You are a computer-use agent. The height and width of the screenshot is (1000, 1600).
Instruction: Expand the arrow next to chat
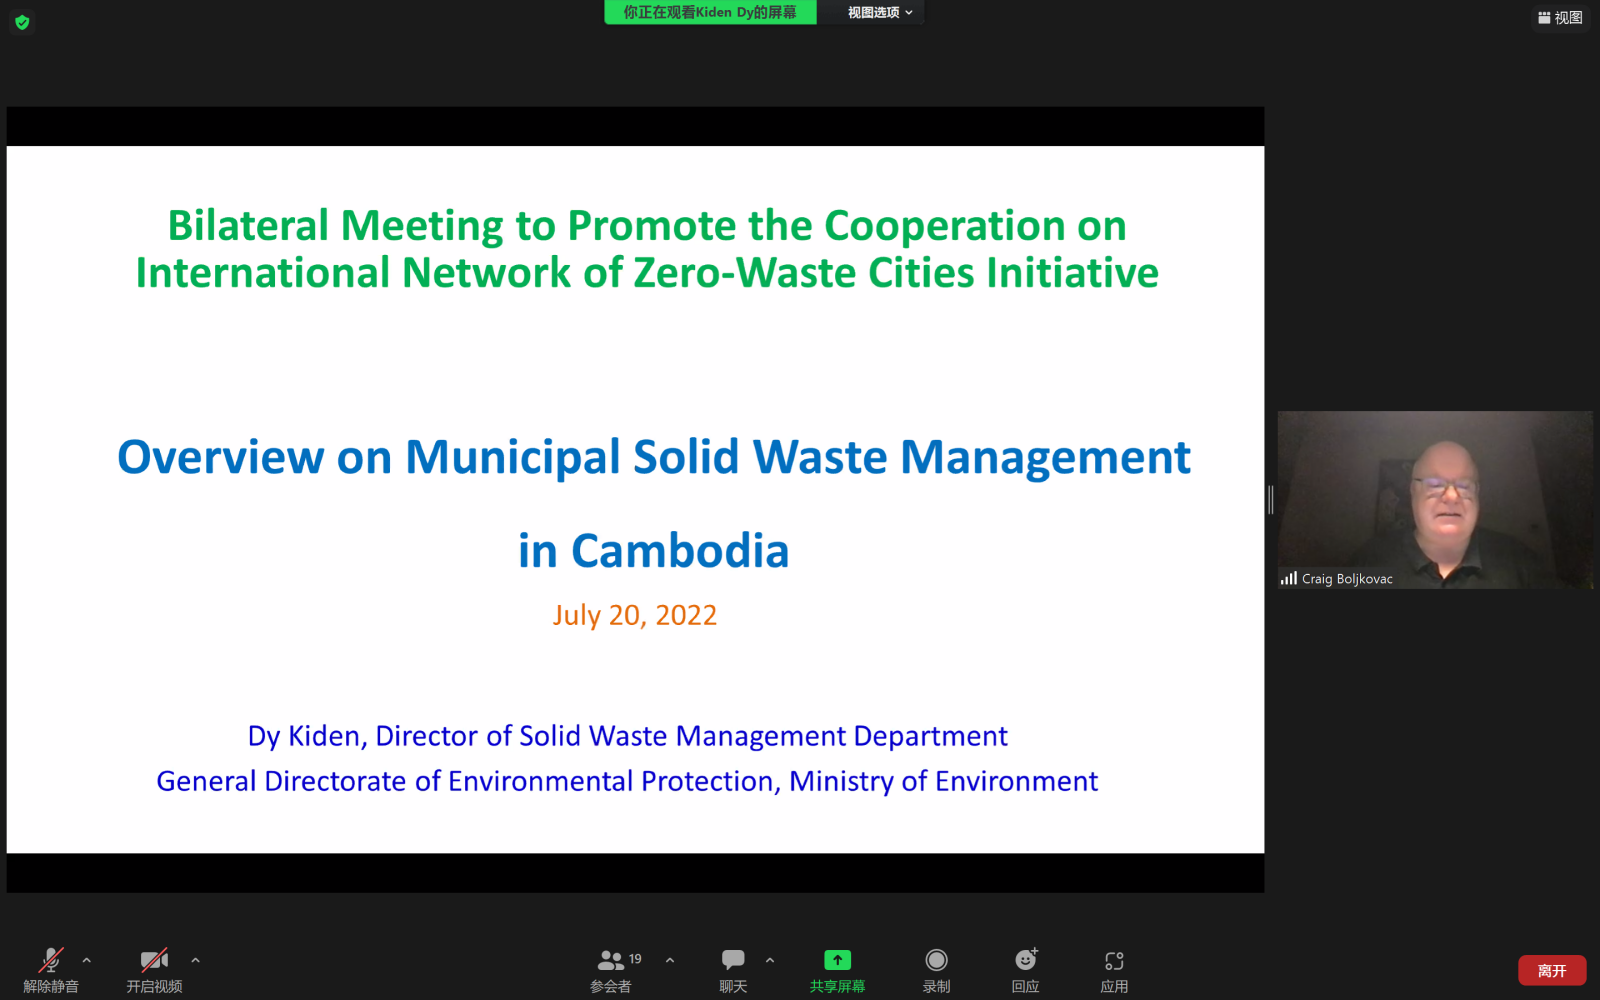click(x=770, y=960)
